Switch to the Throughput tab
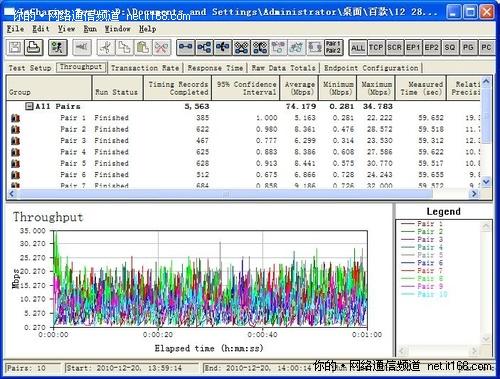 click(81, 67)
